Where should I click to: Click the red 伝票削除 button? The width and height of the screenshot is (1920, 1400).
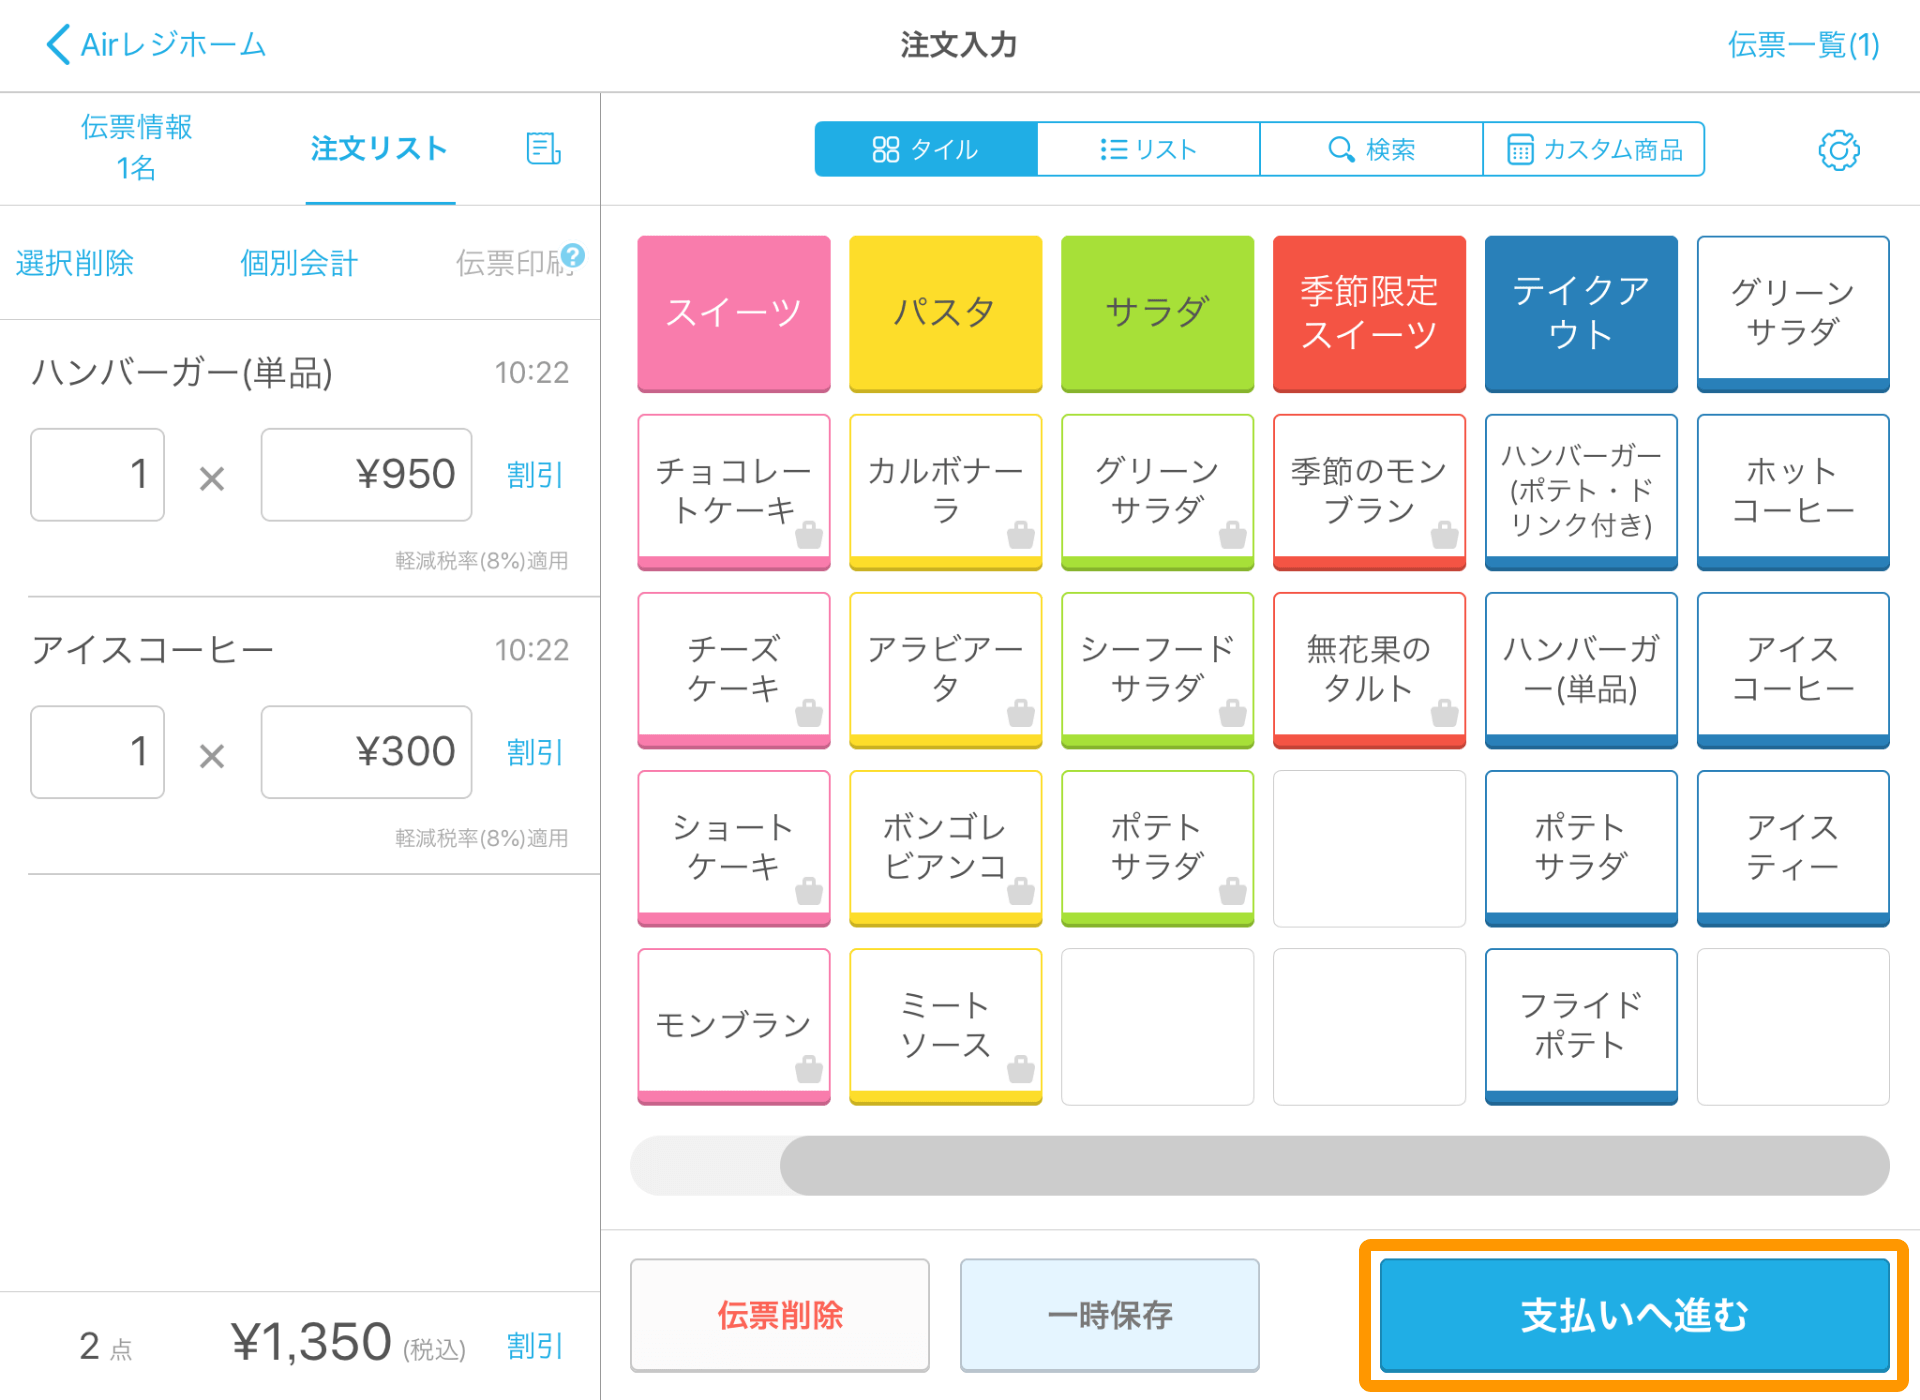pos(780,1314)
